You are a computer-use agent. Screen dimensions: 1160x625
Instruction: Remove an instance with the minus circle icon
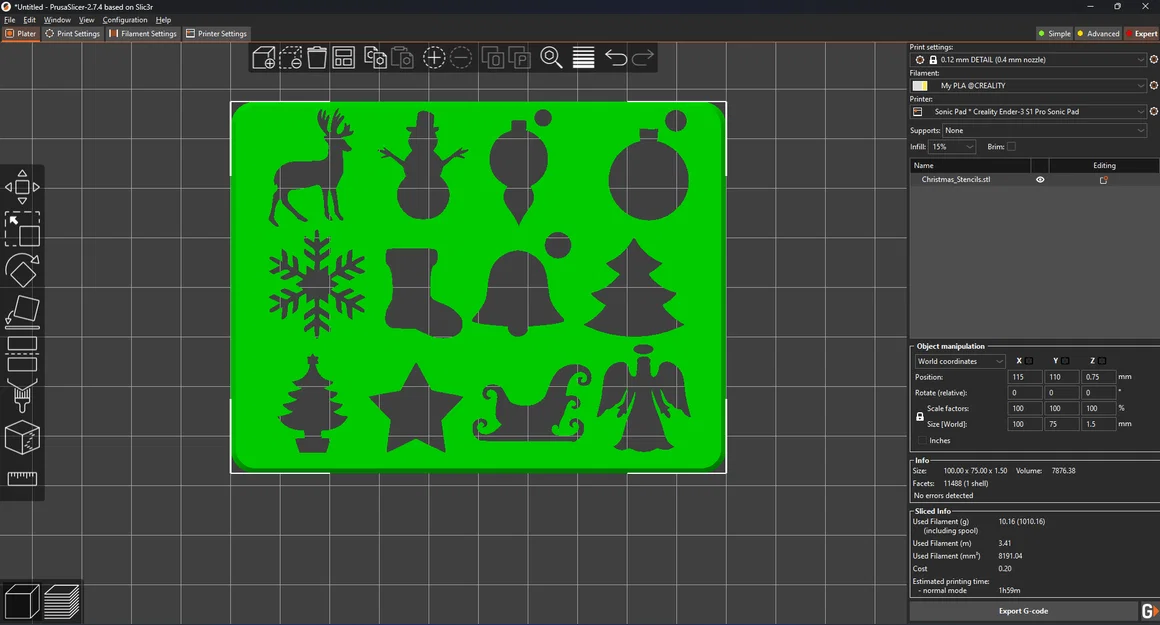[x=460, y=58]
